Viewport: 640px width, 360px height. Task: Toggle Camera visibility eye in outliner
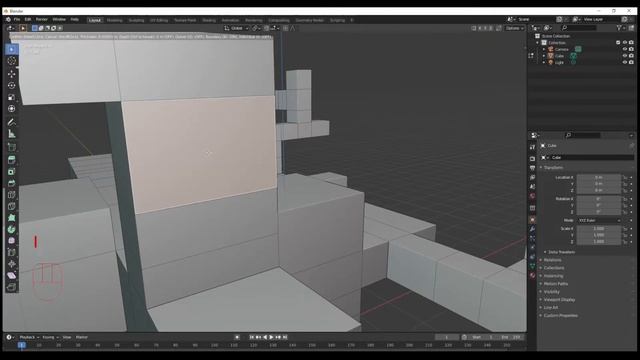click(624, 49)
